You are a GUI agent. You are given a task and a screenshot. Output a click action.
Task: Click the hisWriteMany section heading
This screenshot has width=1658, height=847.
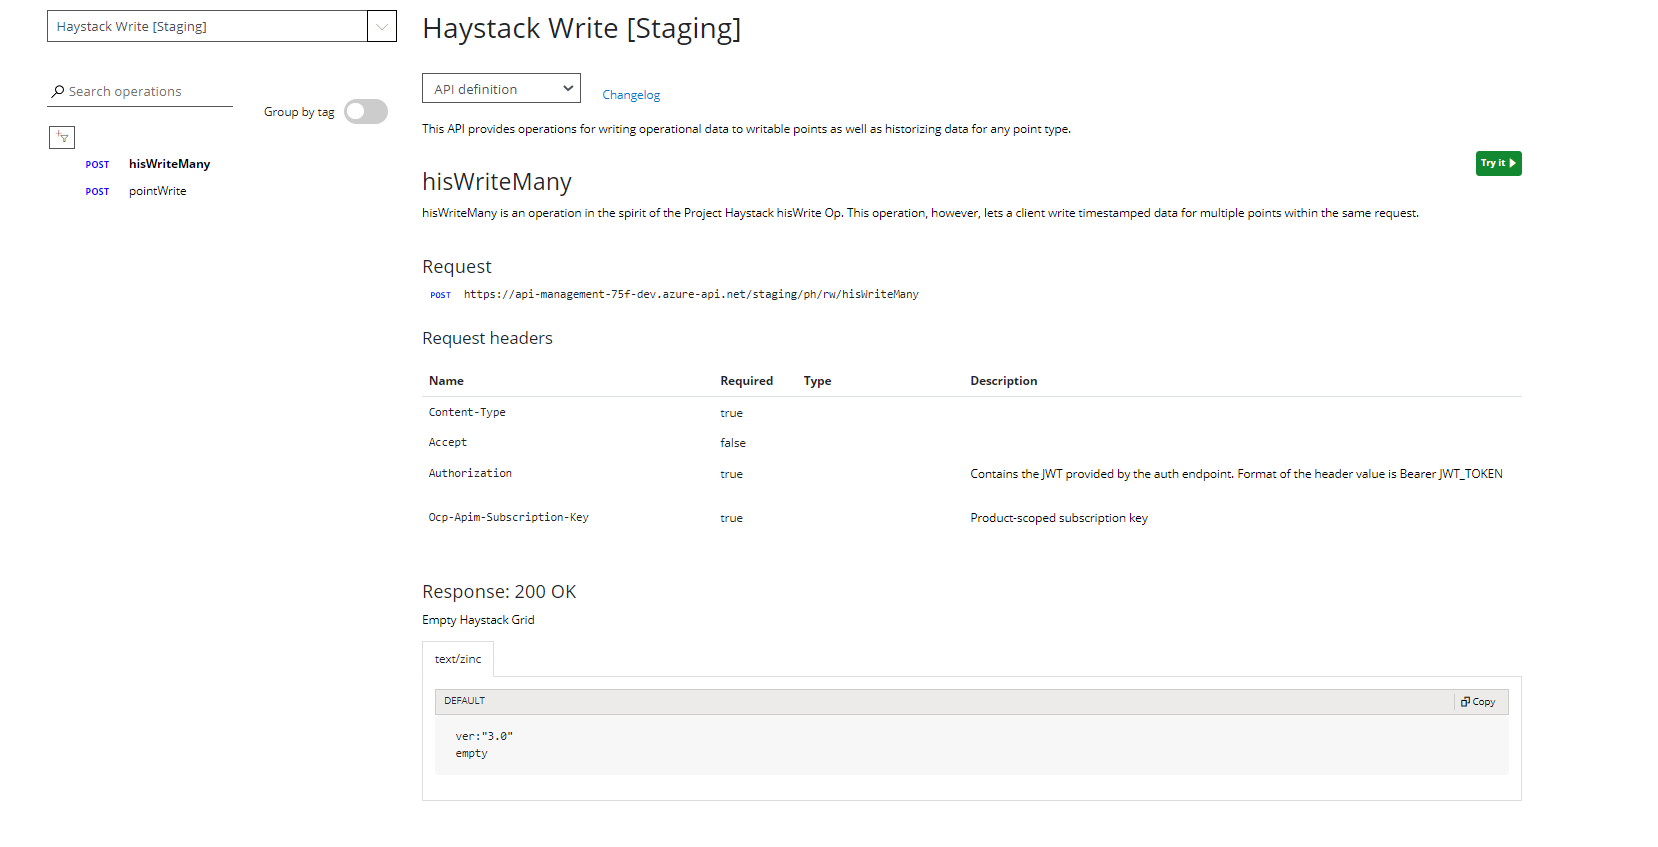(x=497, y=181)
